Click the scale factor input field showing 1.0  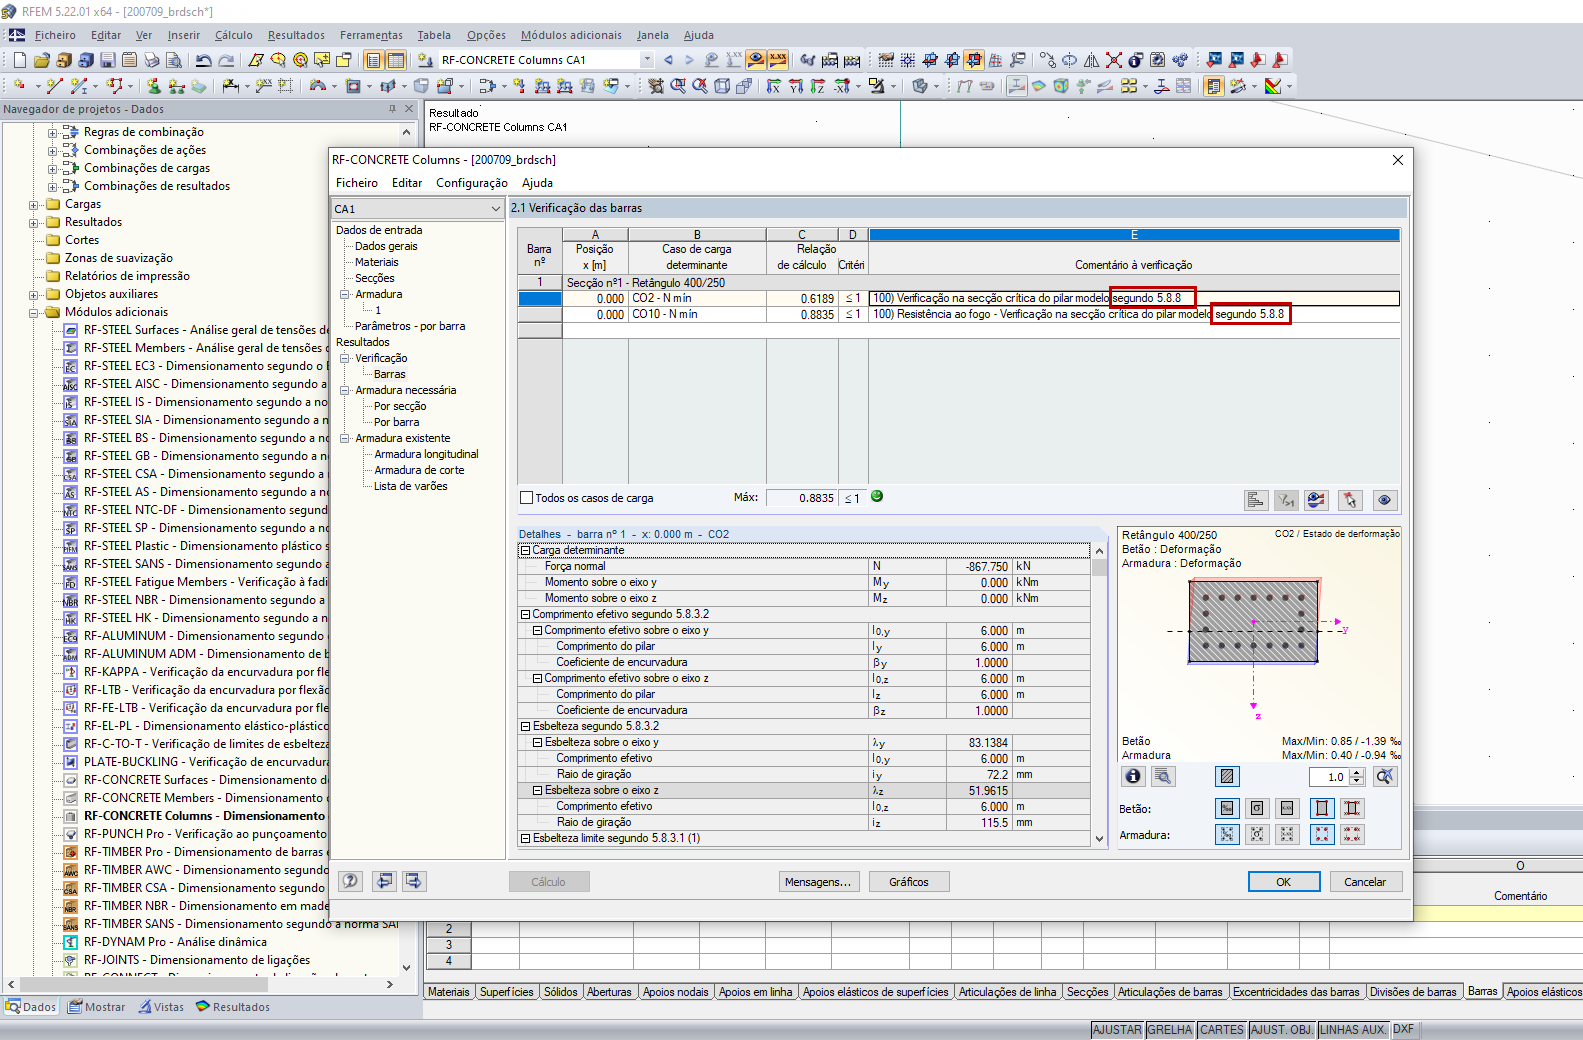point(1330,777)
